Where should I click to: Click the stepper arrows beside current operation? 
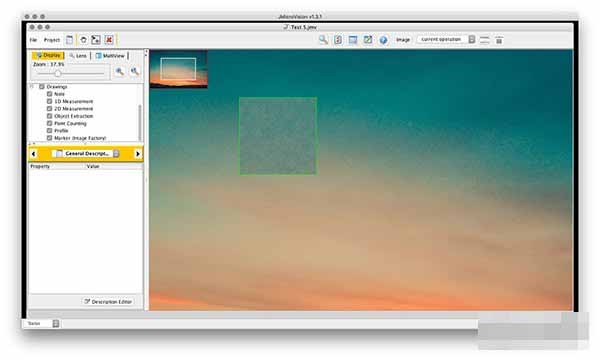472,39
